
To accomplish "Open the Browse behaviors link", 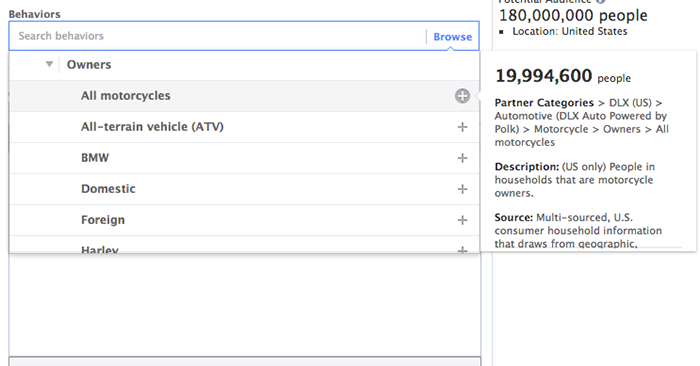I will pos(452,37).
